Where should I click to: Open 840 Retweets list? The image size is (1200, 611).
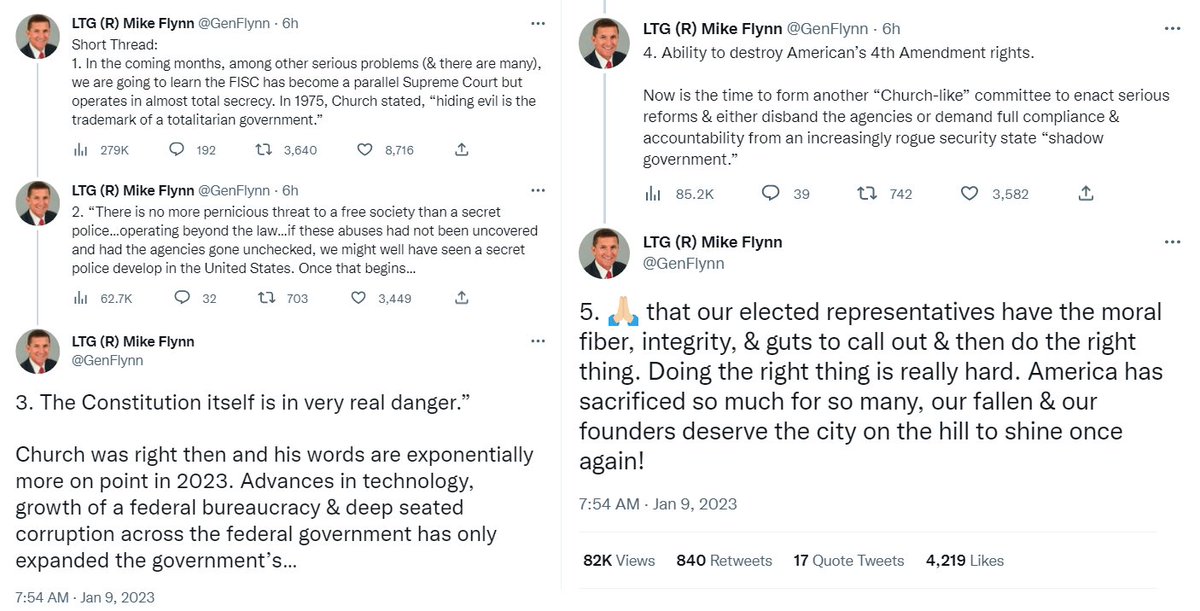[724, 561]
